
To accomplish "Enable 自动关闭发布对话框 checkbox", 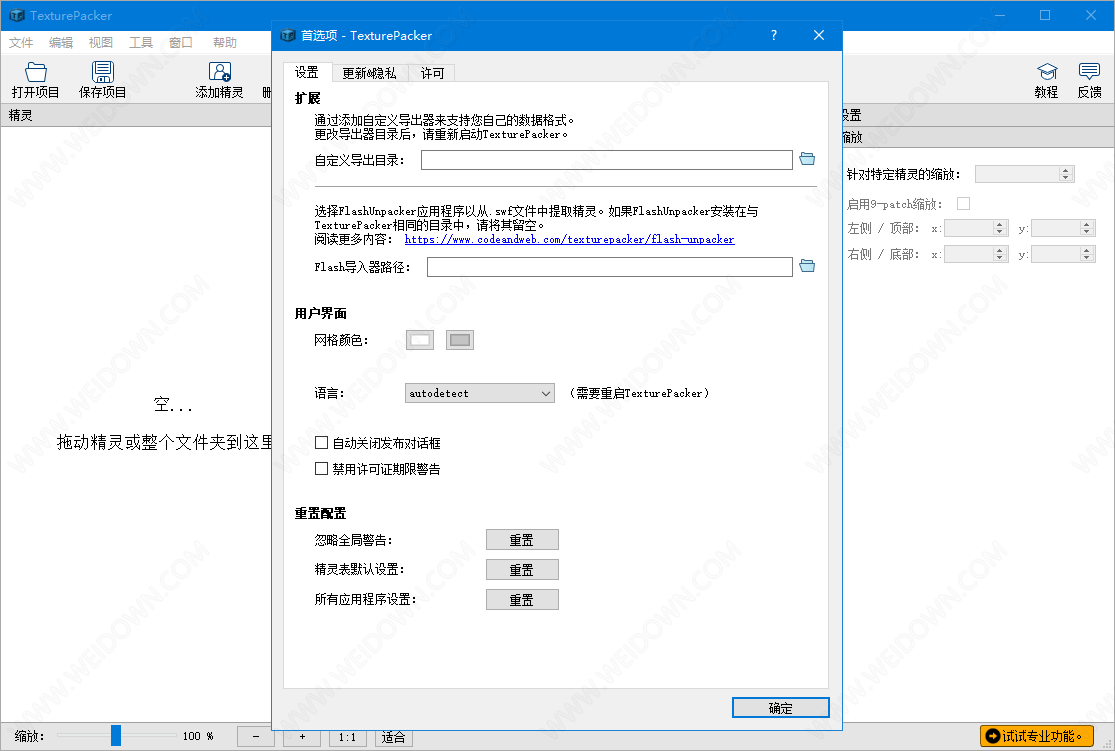I will point(321,443).
